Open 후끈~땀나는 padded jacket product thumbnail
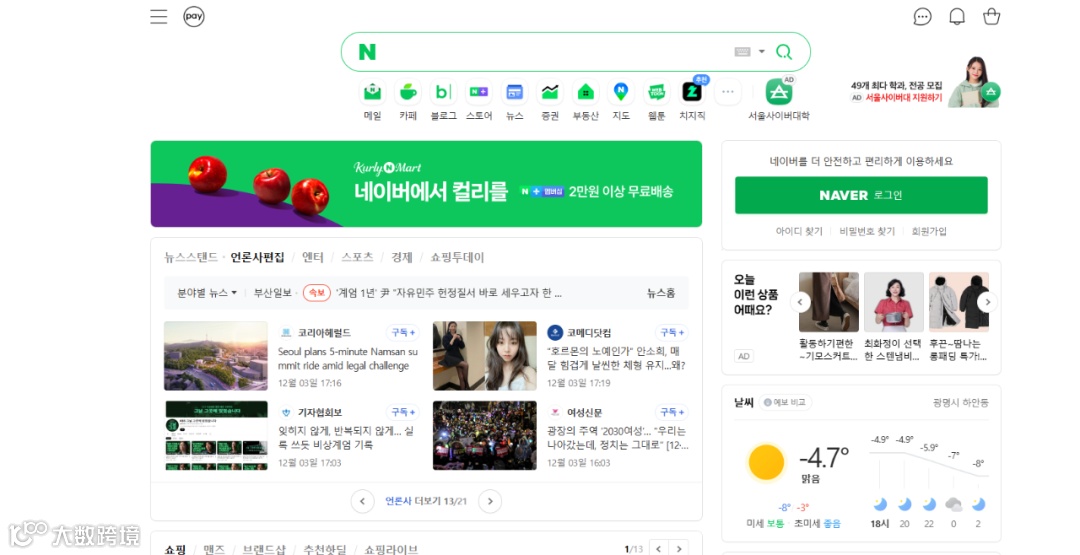 click(x=959, y=302)
